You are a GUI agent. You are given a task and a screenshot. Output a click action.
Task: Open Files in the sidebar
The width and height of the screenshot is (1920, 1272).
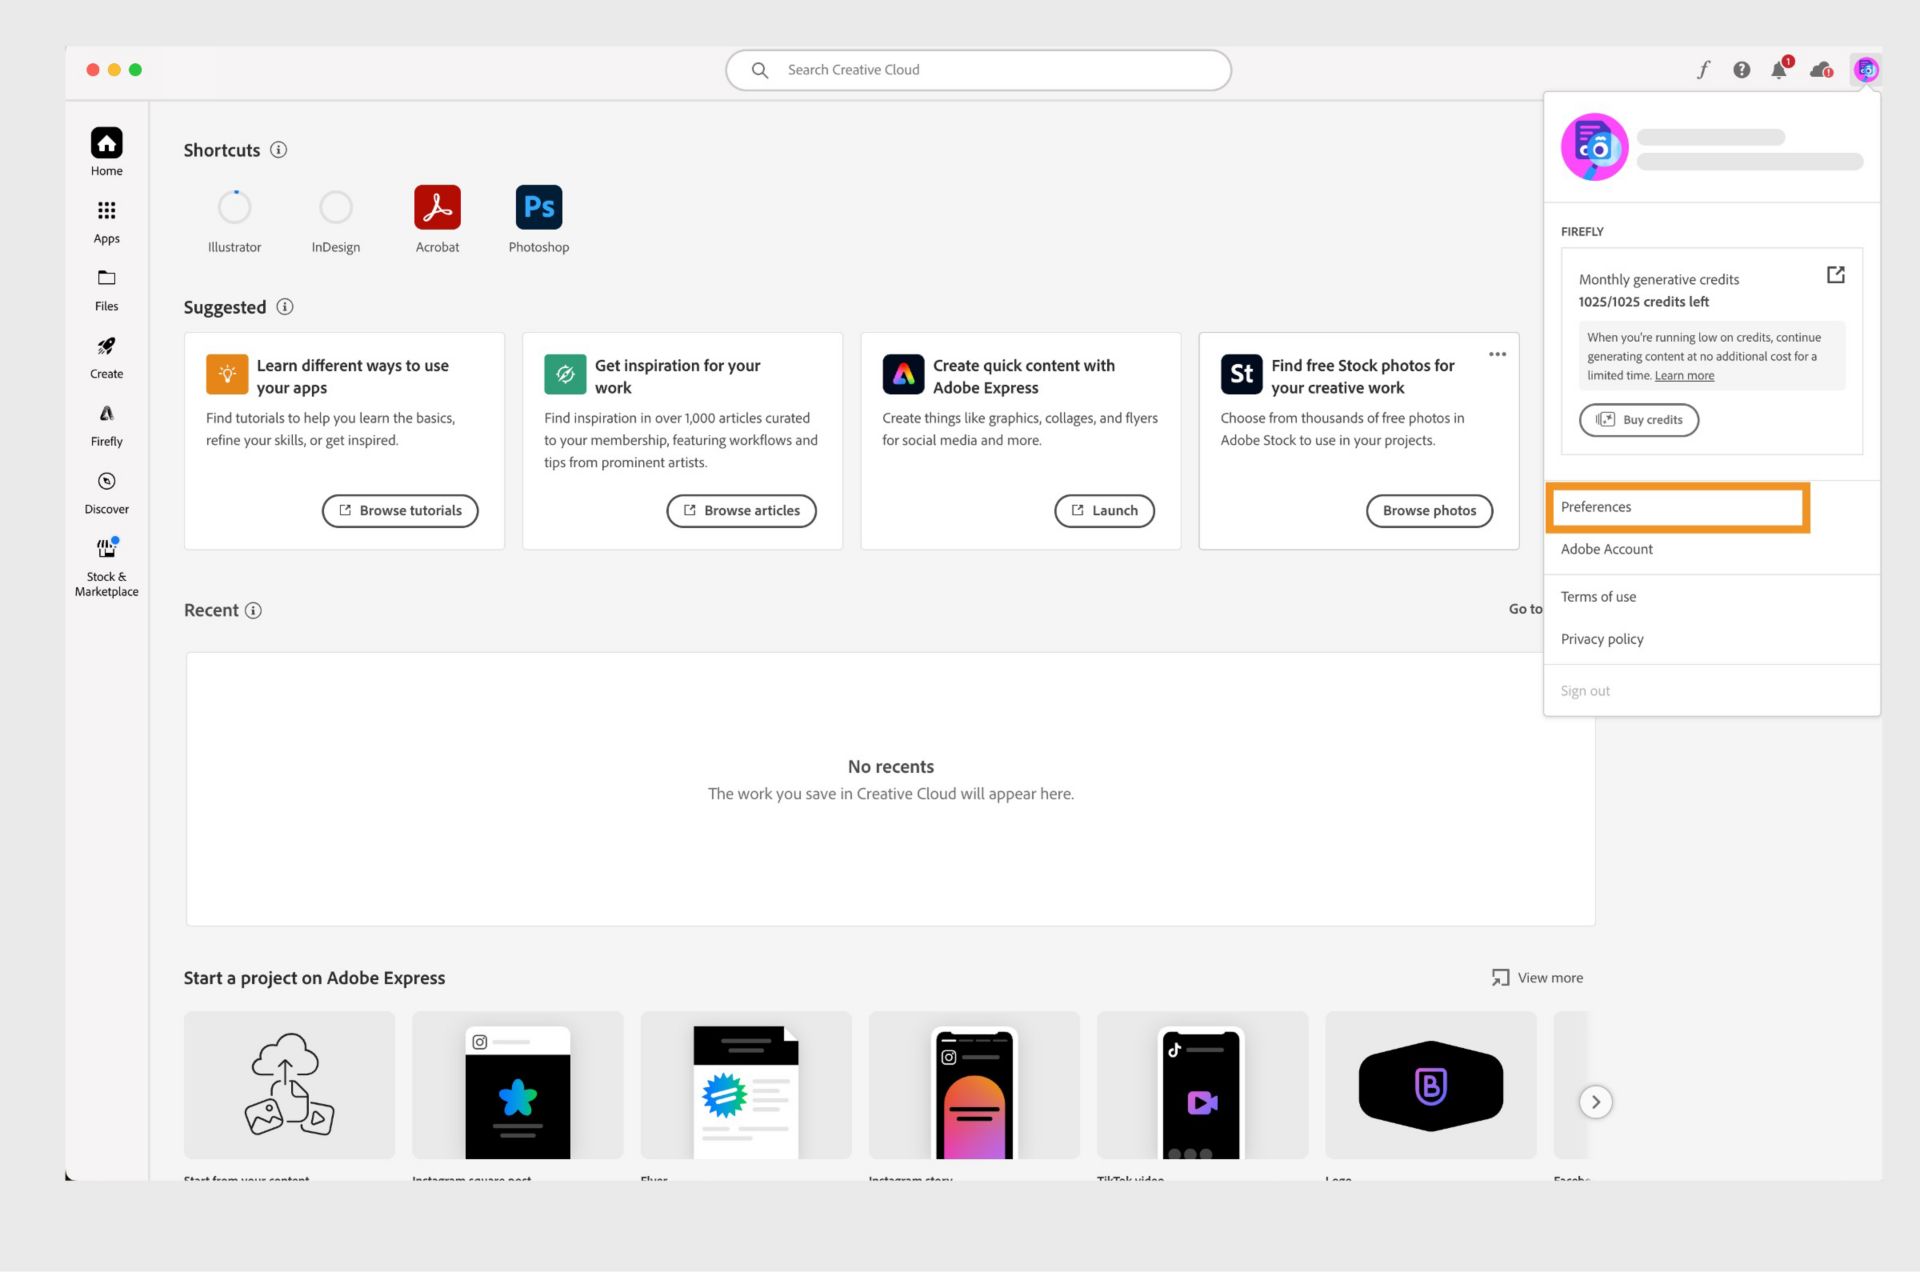(x=106, y=289)
